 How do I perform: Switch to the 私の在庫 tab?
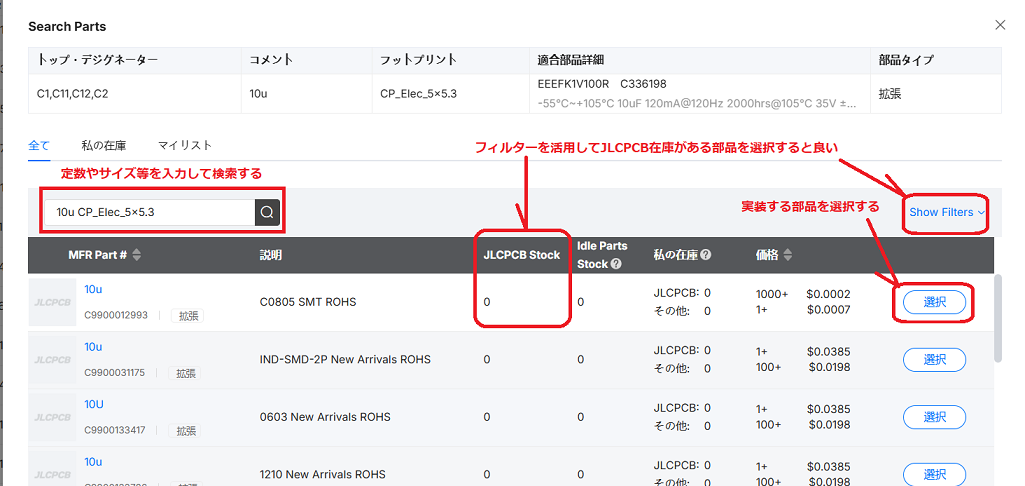click(x=103, y=145)
